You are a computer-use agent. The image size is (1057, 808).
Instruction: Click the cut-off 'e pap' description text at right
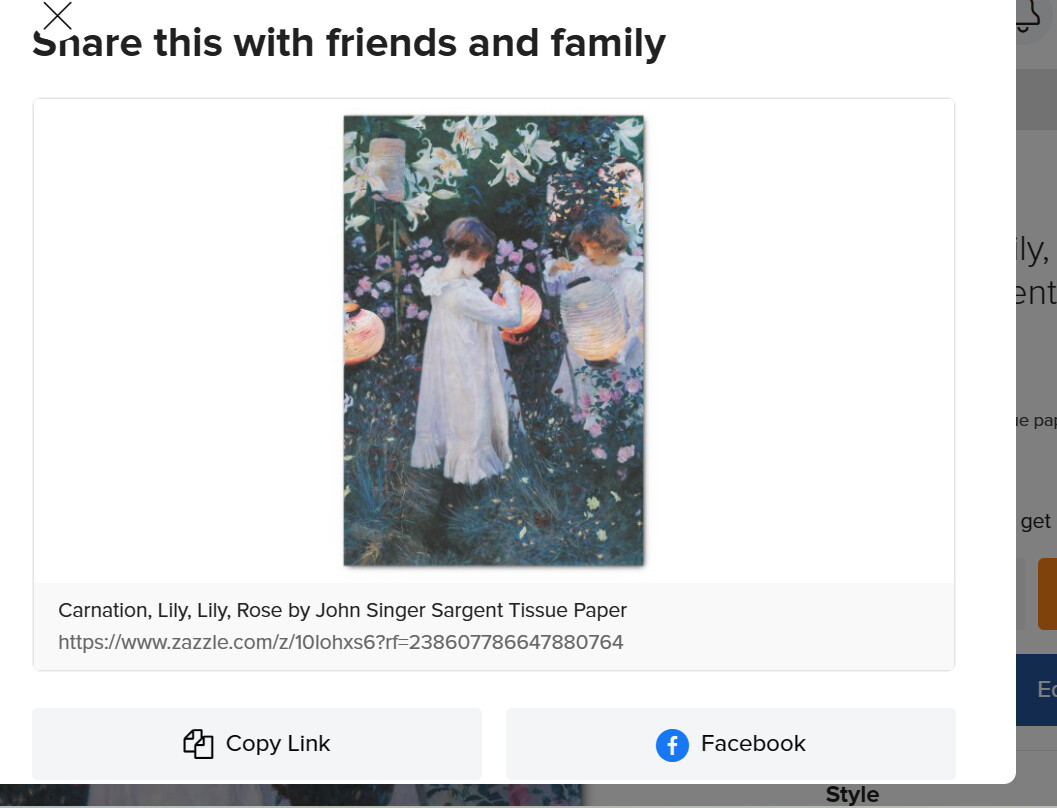point(1037,421)
